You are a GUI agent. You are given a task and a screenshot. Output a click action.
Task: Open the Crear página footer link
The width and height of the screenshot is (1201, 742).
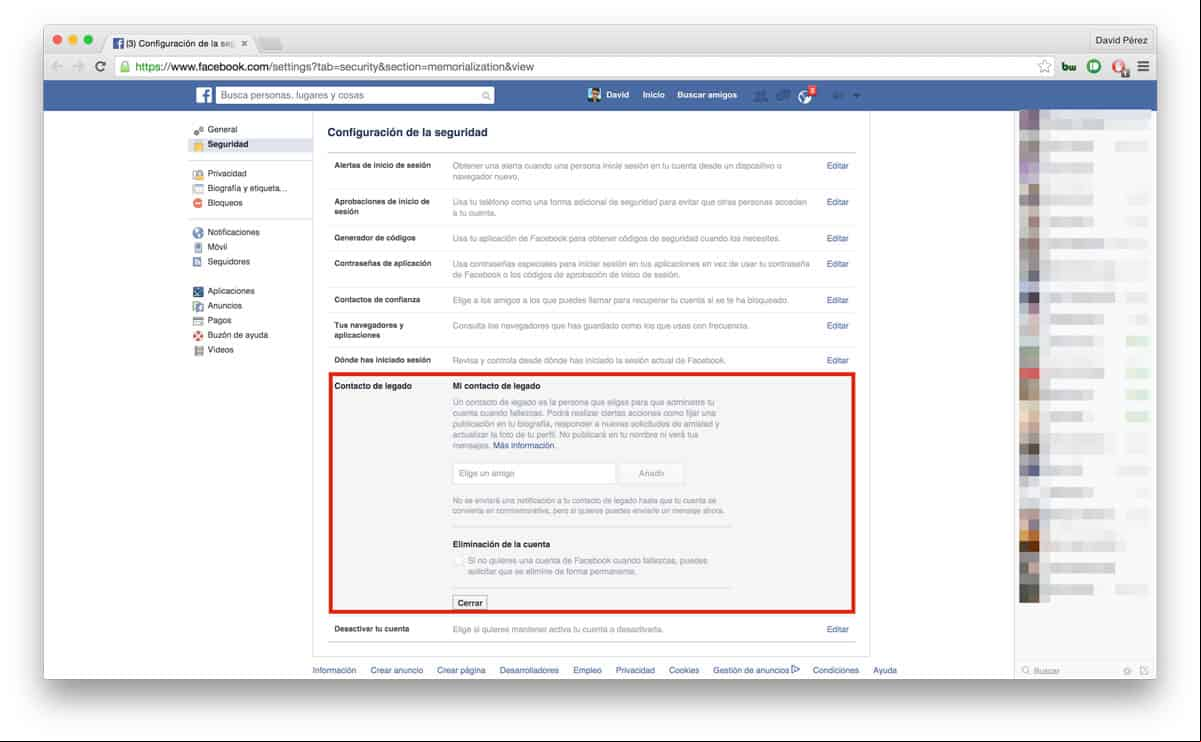[461, 670]
